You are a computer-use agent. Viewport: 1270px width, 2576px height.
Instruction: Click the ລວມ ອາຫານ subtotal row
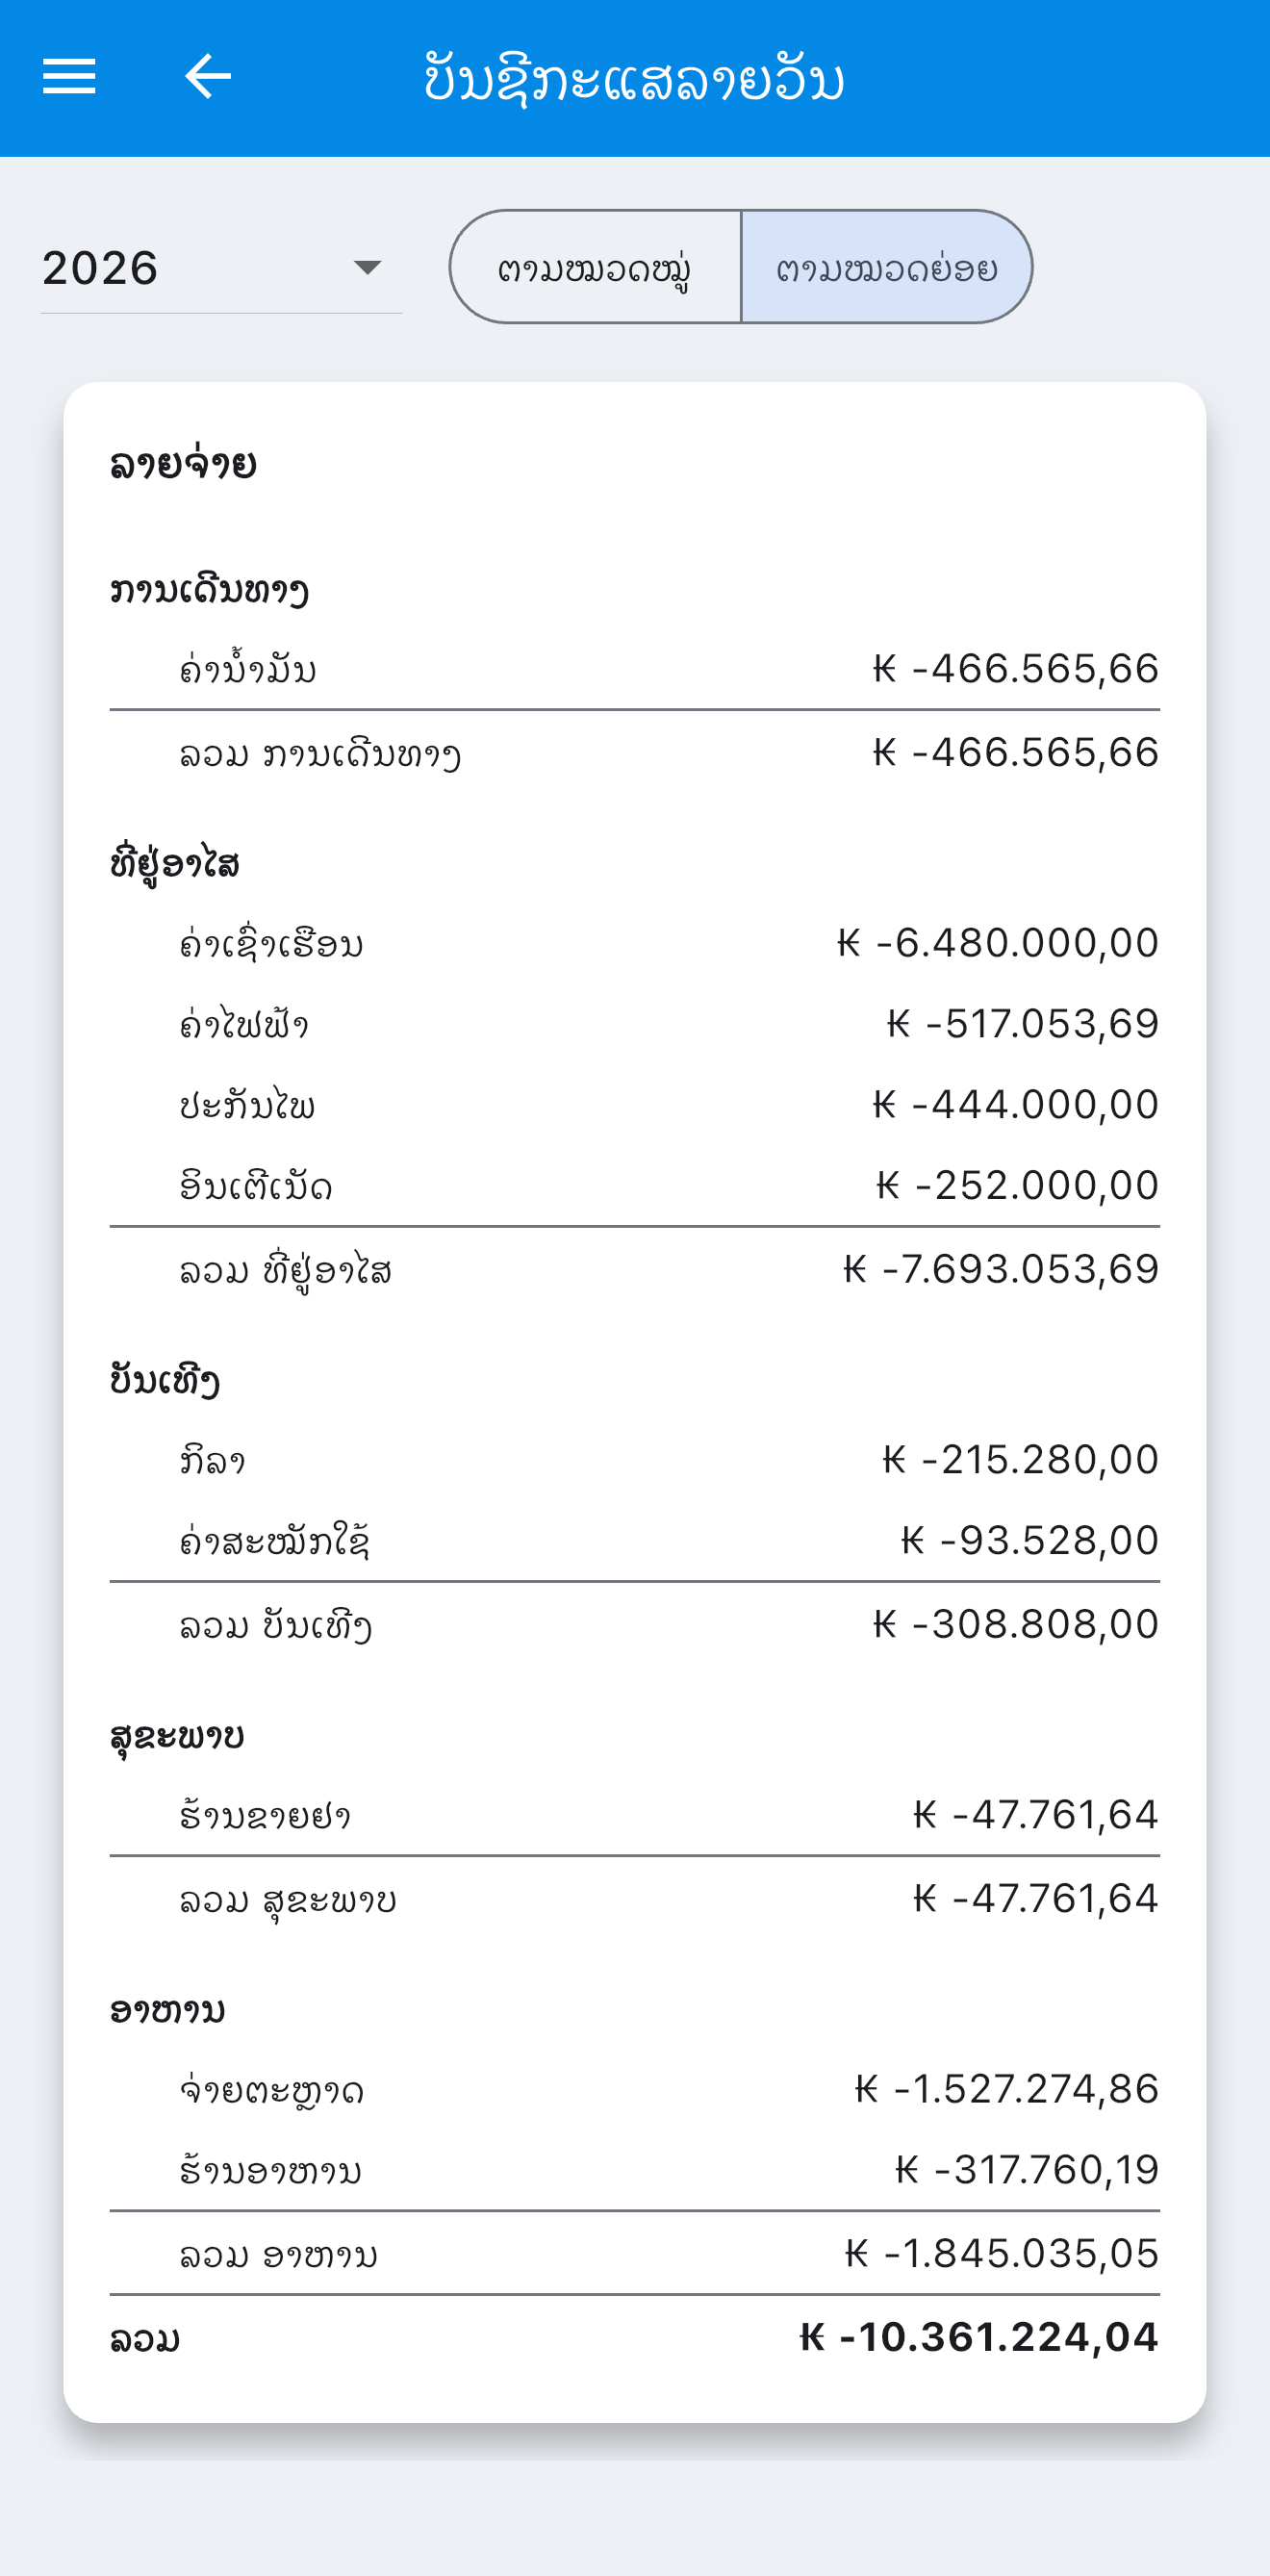(x=634, y=2254)
